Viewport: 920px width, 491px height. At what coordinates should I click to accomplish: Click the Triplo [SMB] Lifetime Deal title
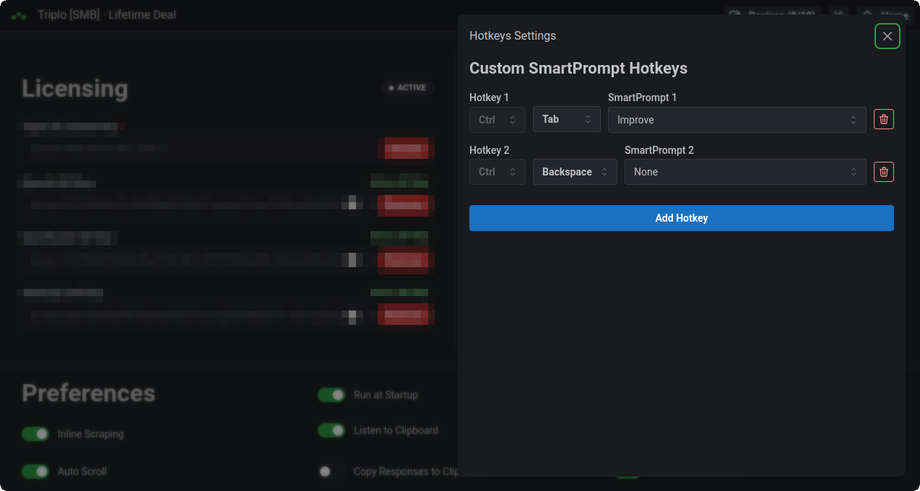pyautogui.click(x=107, y=15)
